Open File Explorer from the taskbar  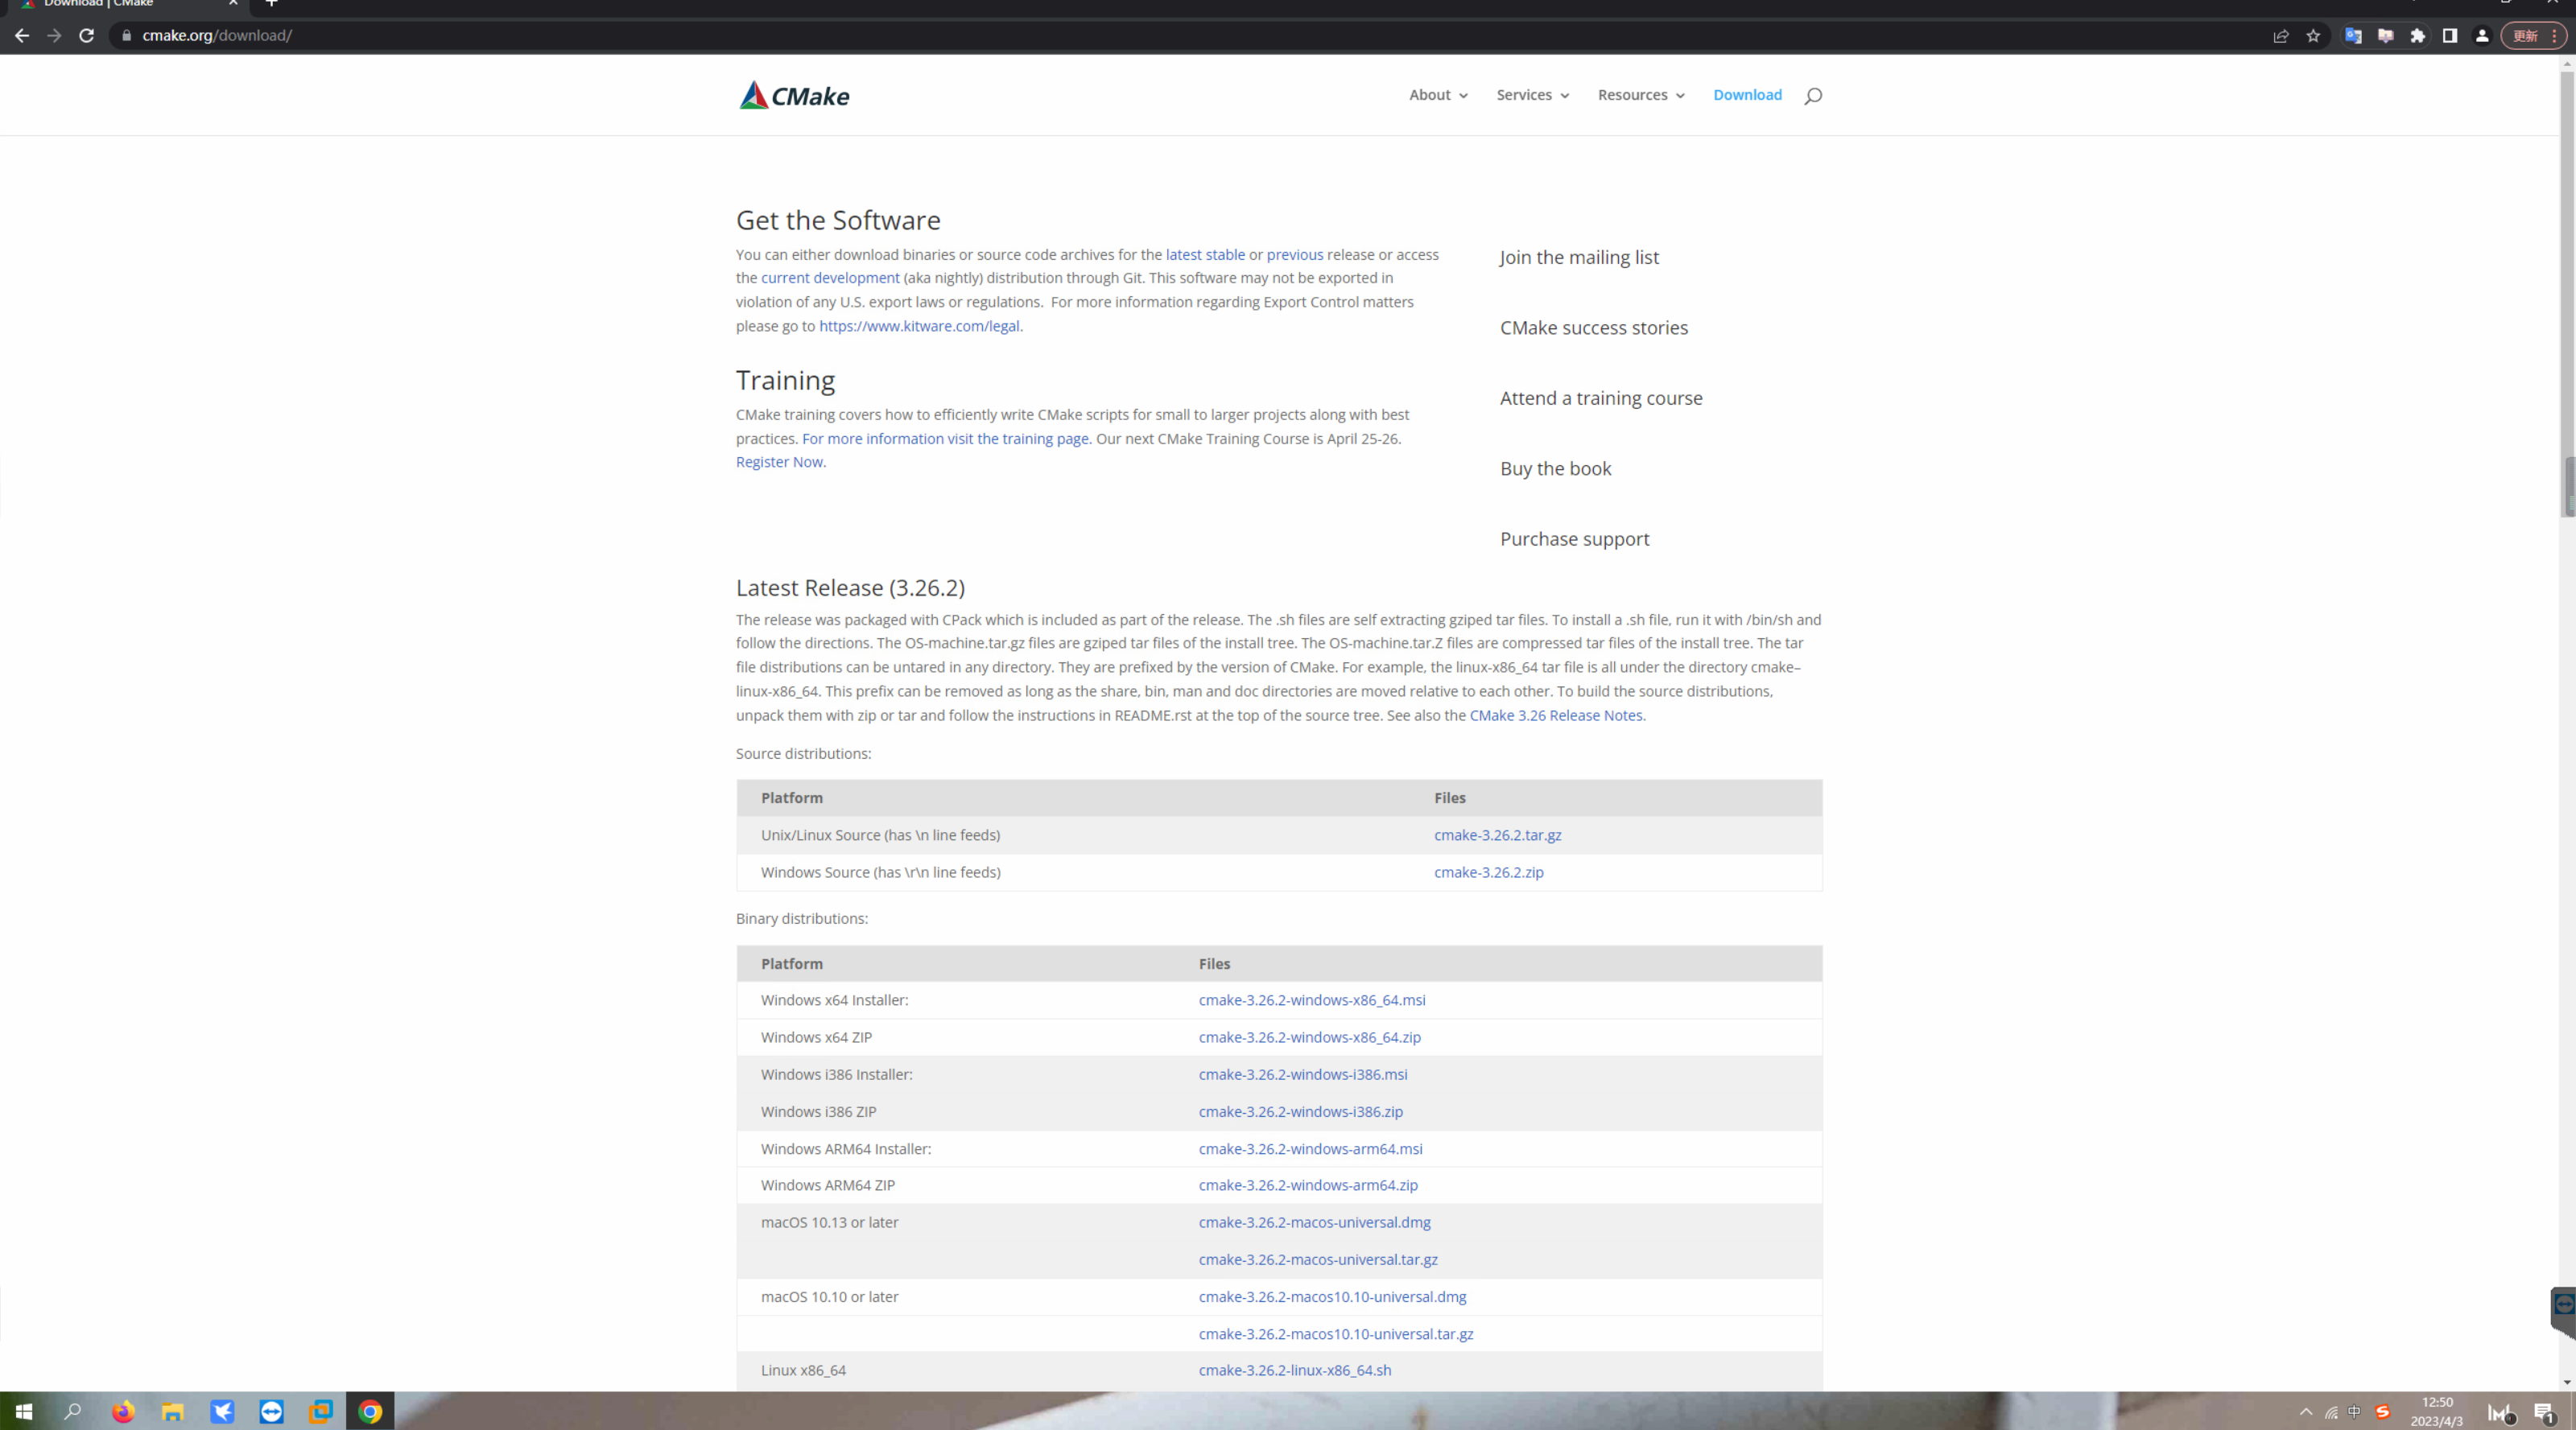pyautogui.click(x=173, y=1411)
